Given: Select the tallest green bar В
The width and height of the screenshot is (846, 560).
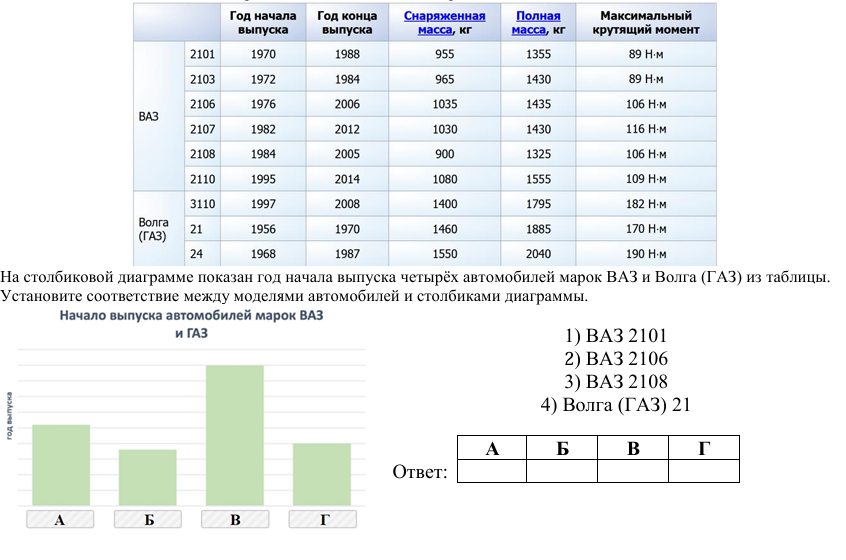Looking at the screenshot, I should point(234,435).
